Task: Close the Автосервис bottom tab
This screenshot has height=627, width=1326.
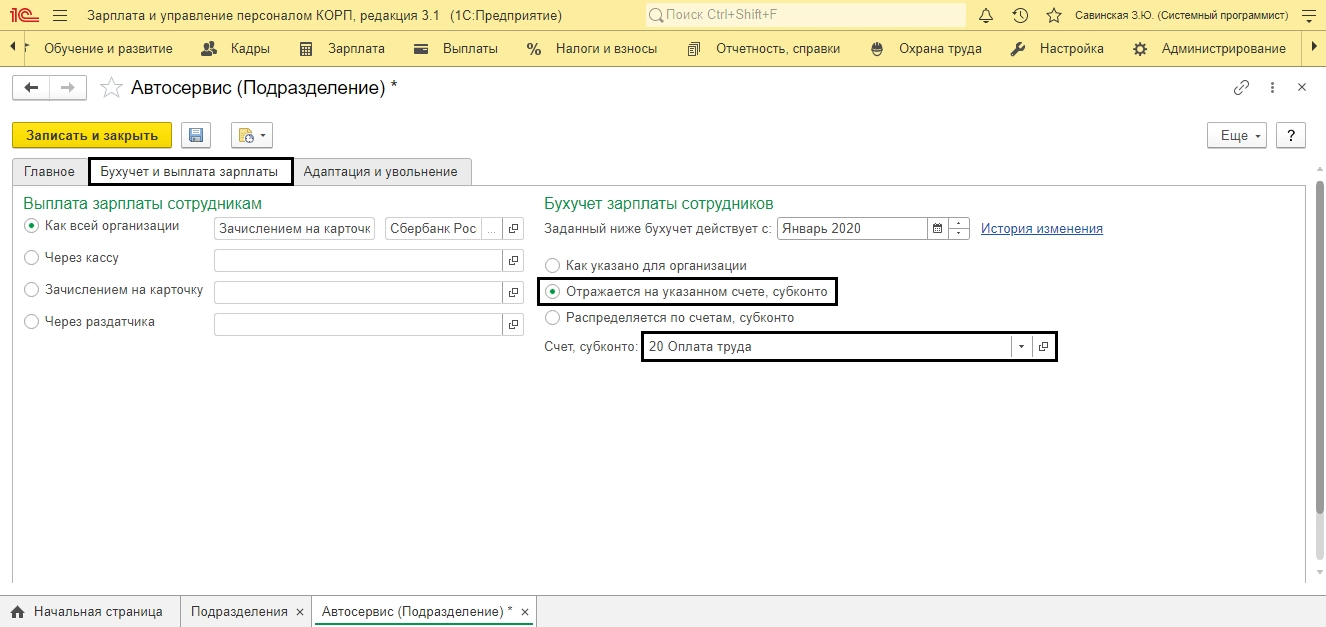Action: pos(524,611)
